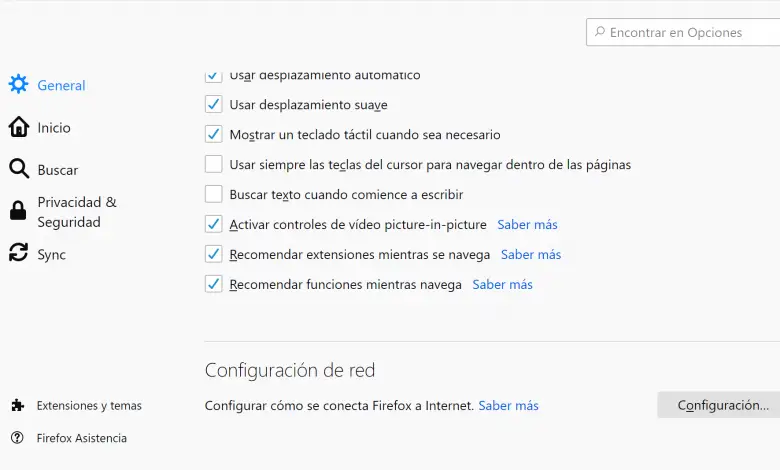
Task: Click the Extensiones y temas puzzle icon
Action: click(17, 405)
